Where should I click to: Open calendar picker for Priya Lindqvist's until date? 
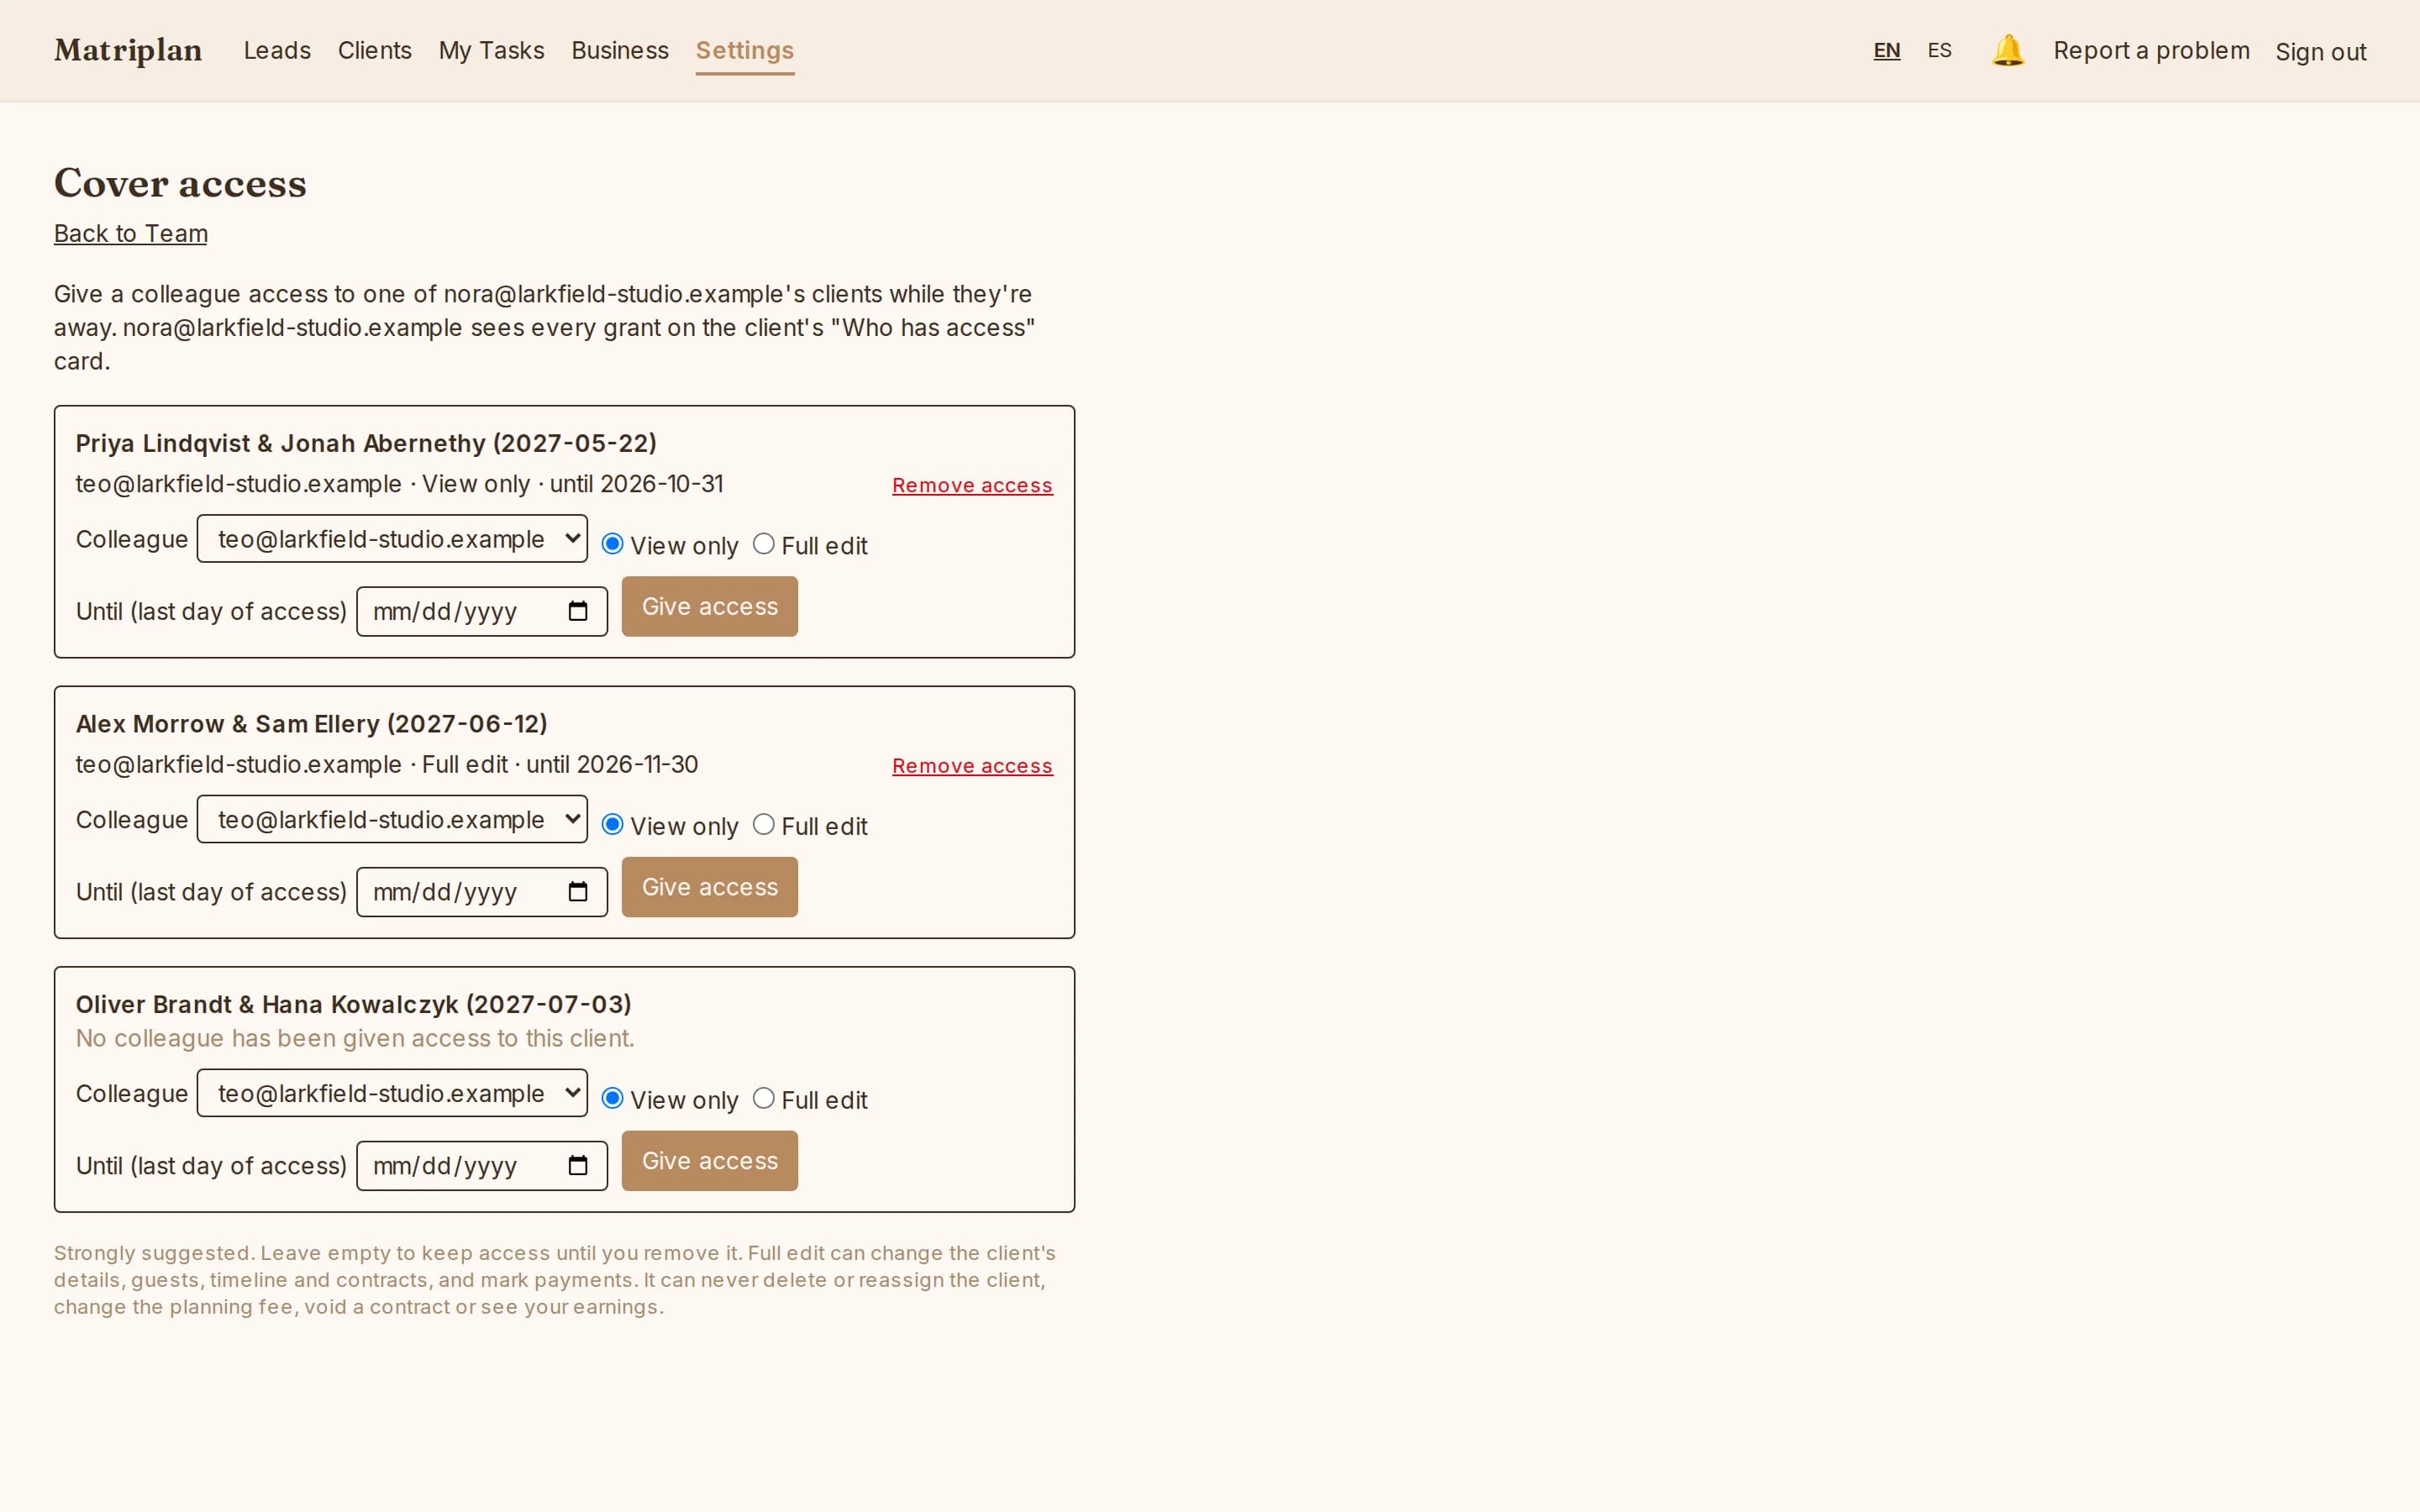(x=578, y=611)
